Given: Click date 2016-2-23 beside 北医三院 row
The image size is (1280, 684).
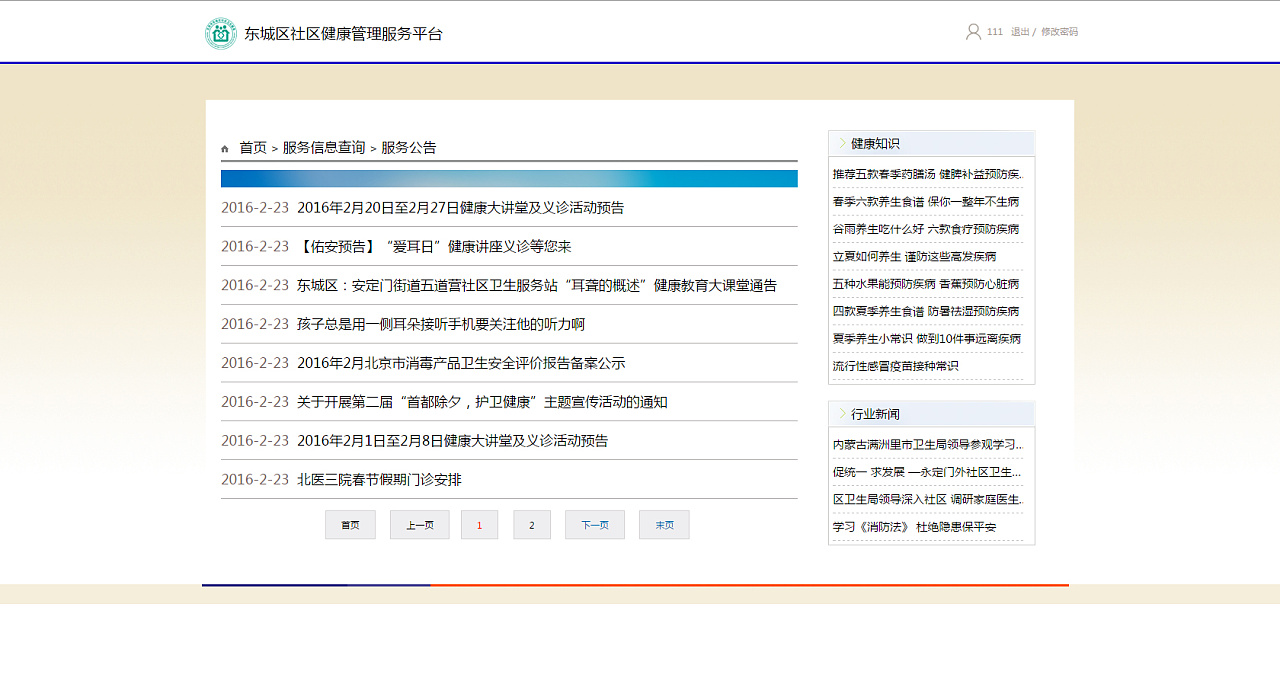Looking at the screenshot, I should [x=255, y=480].
